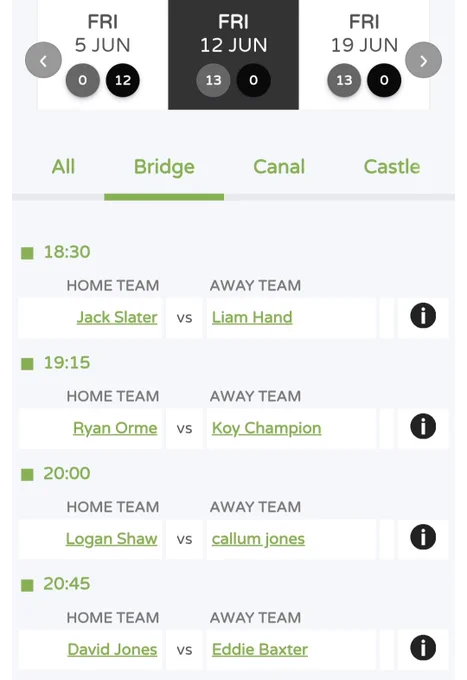
Task: Open callum jones player link
Action: point(258,539)
